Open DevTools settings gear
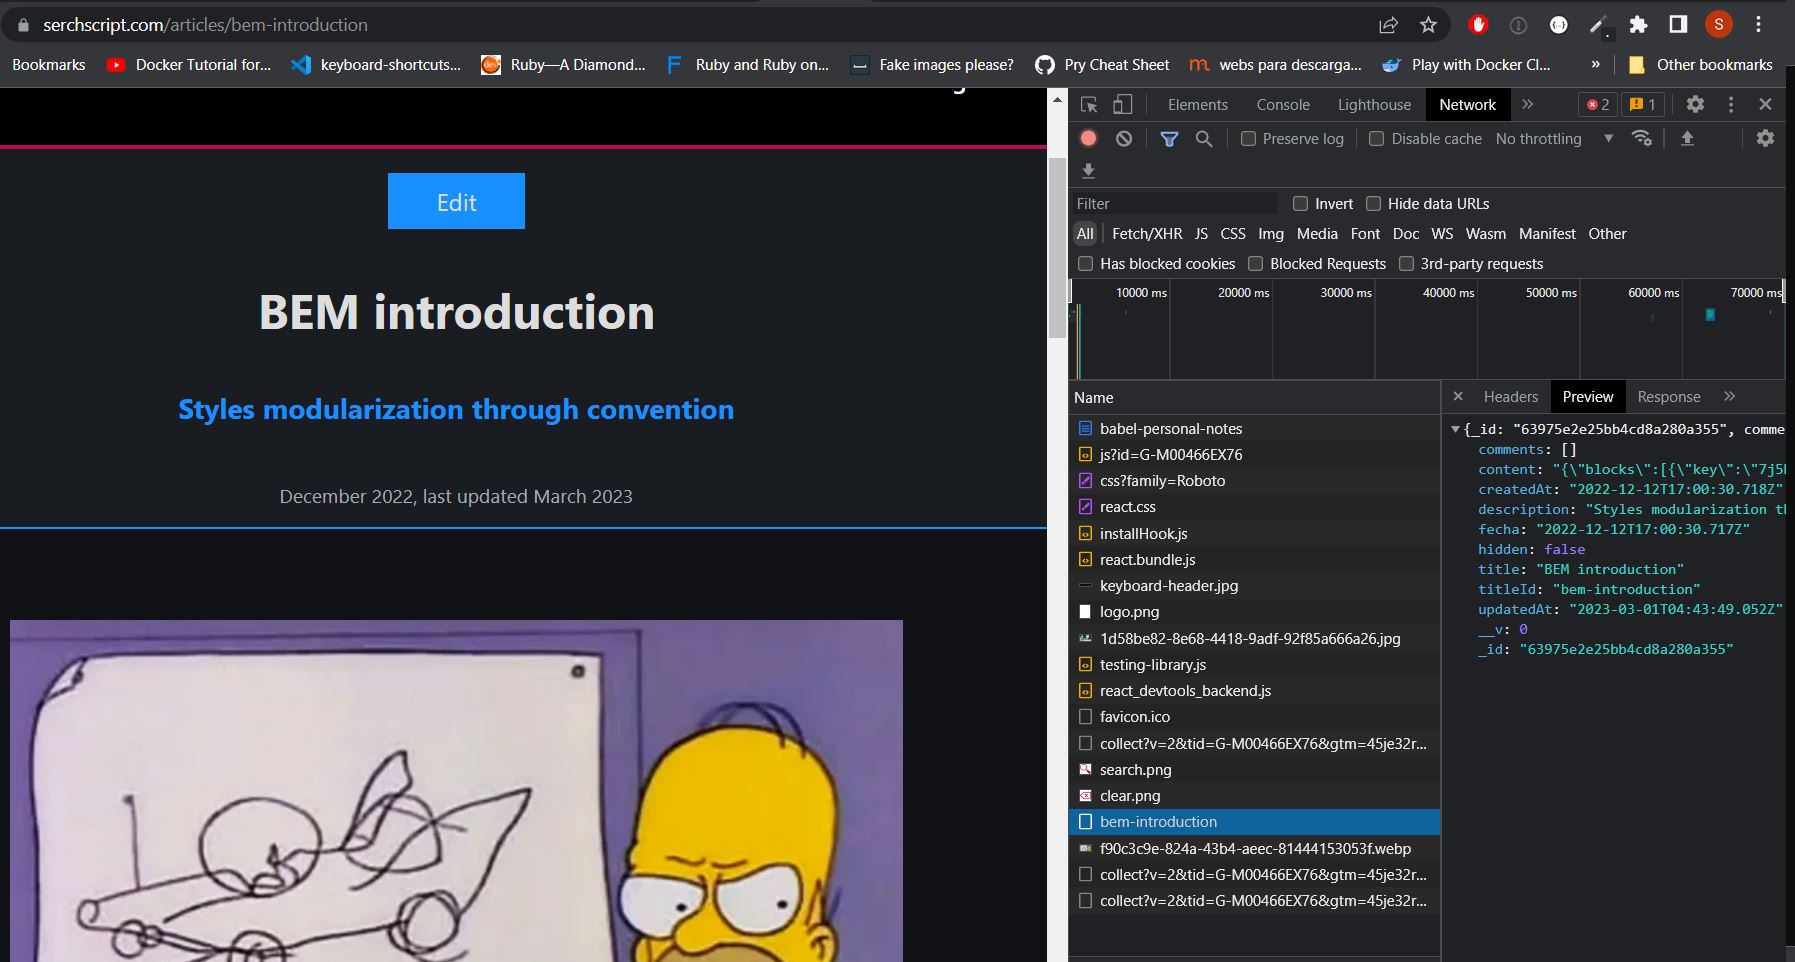This screenshot has height=962, width=1795. [x=1695, y=104]
